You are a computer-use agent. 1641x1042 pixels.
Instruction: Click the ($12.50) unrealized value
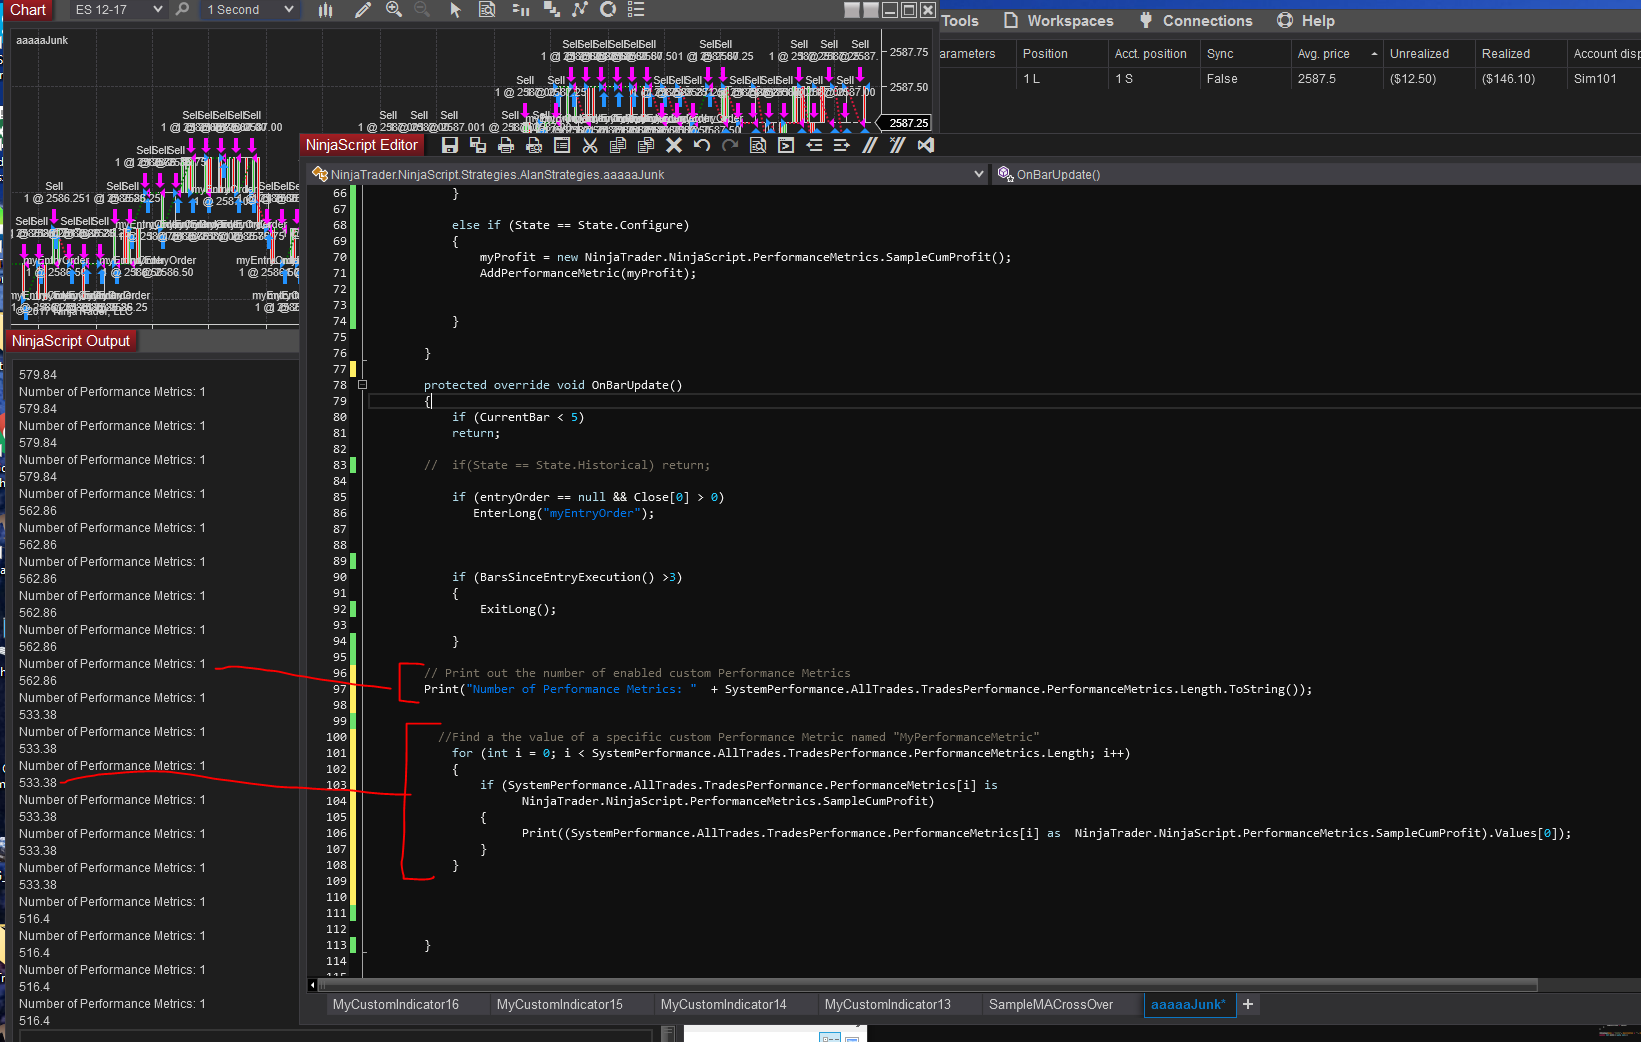click(x=1413, y=79)
